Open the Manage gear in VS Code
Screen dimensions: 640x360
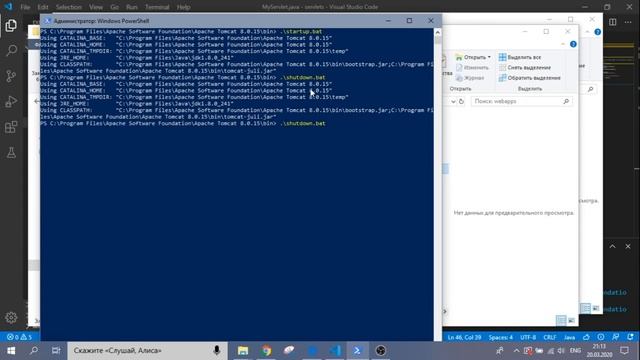[x=11, y=318]
